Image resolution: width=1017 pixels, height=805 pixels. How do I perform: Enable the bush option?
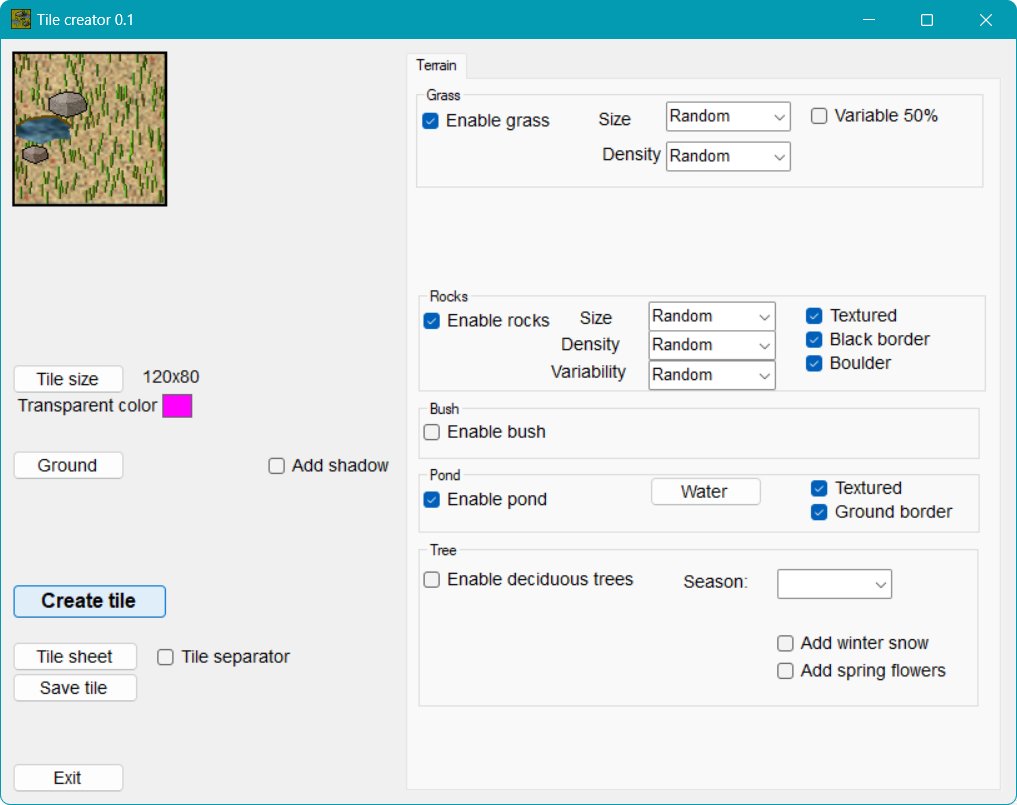coord(431,432)
